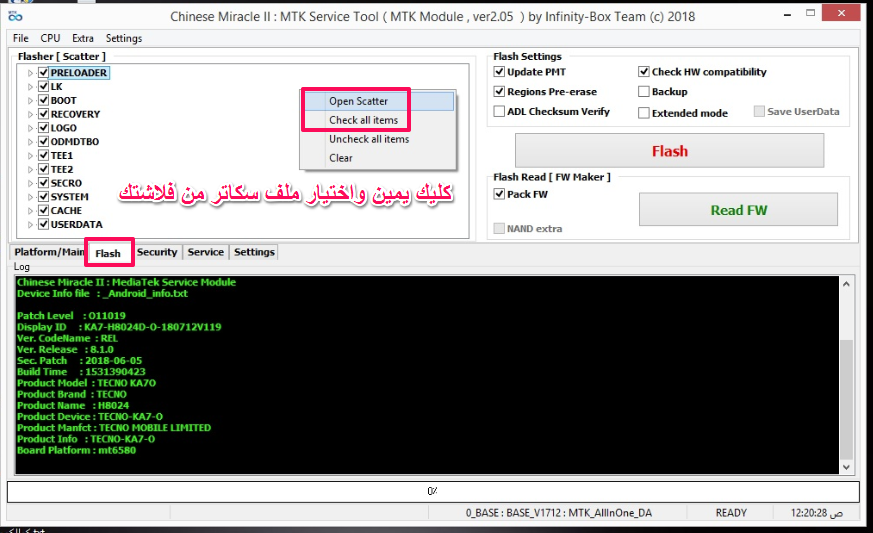Click the green Read FW button
The image size is (873, 533).
click(738, 210)
